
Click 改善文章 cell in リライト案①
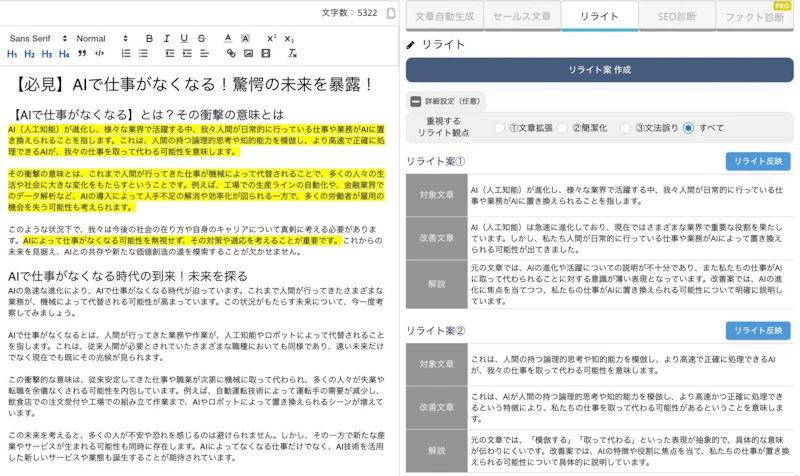[437, 238]
